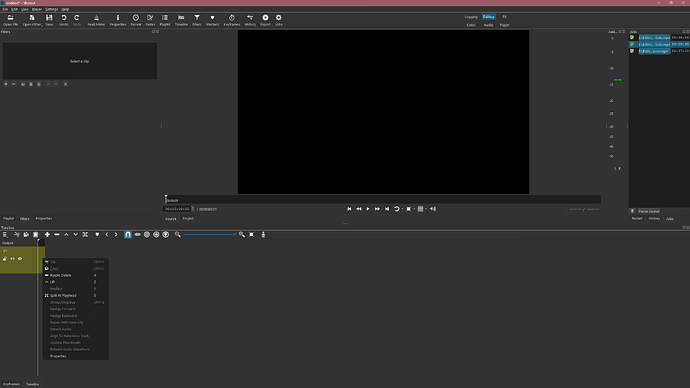This screenshot has width=690, height=388.
Task: Switch to the Editing layout button
Action: (x=488, y=17)
